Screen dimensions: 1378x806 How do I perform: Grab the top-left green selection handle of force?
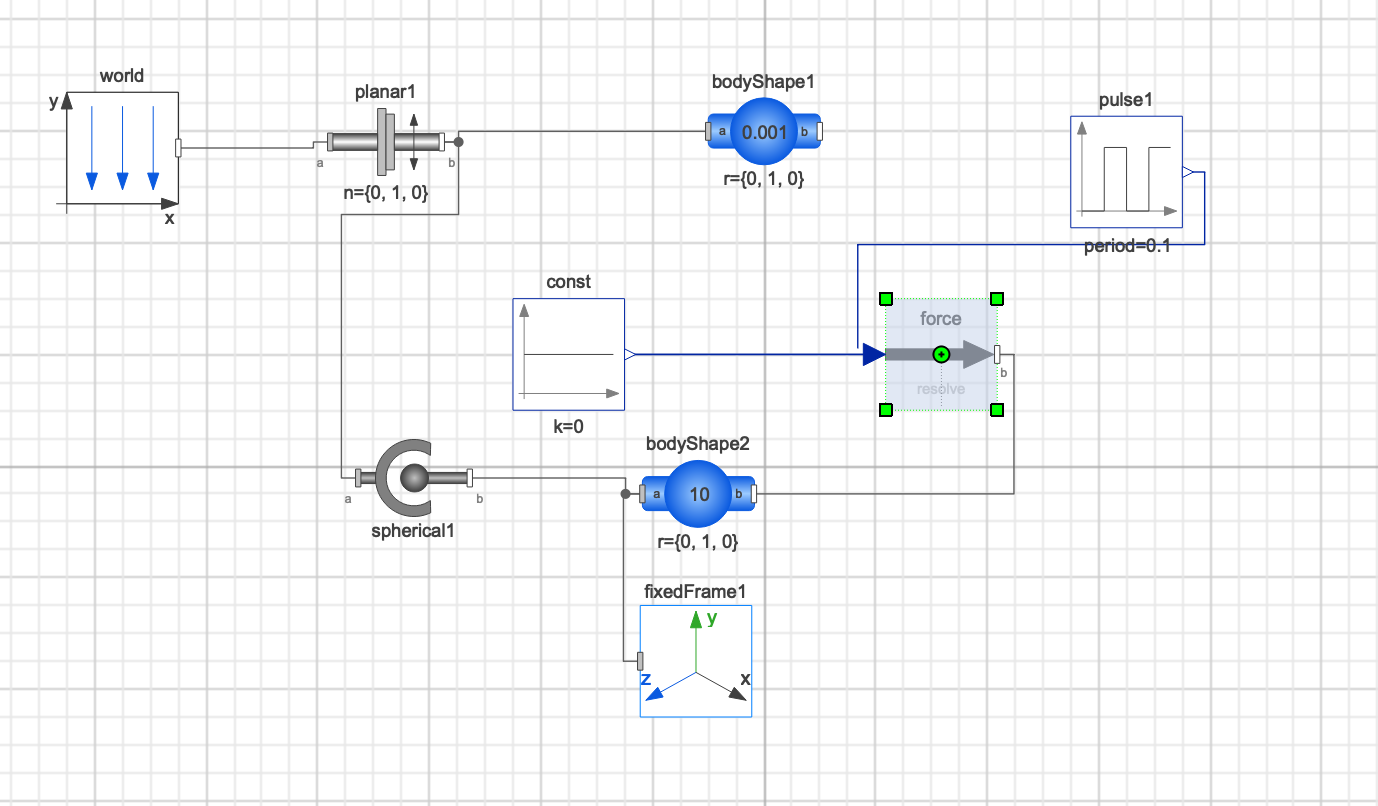[x=885, y=298]
